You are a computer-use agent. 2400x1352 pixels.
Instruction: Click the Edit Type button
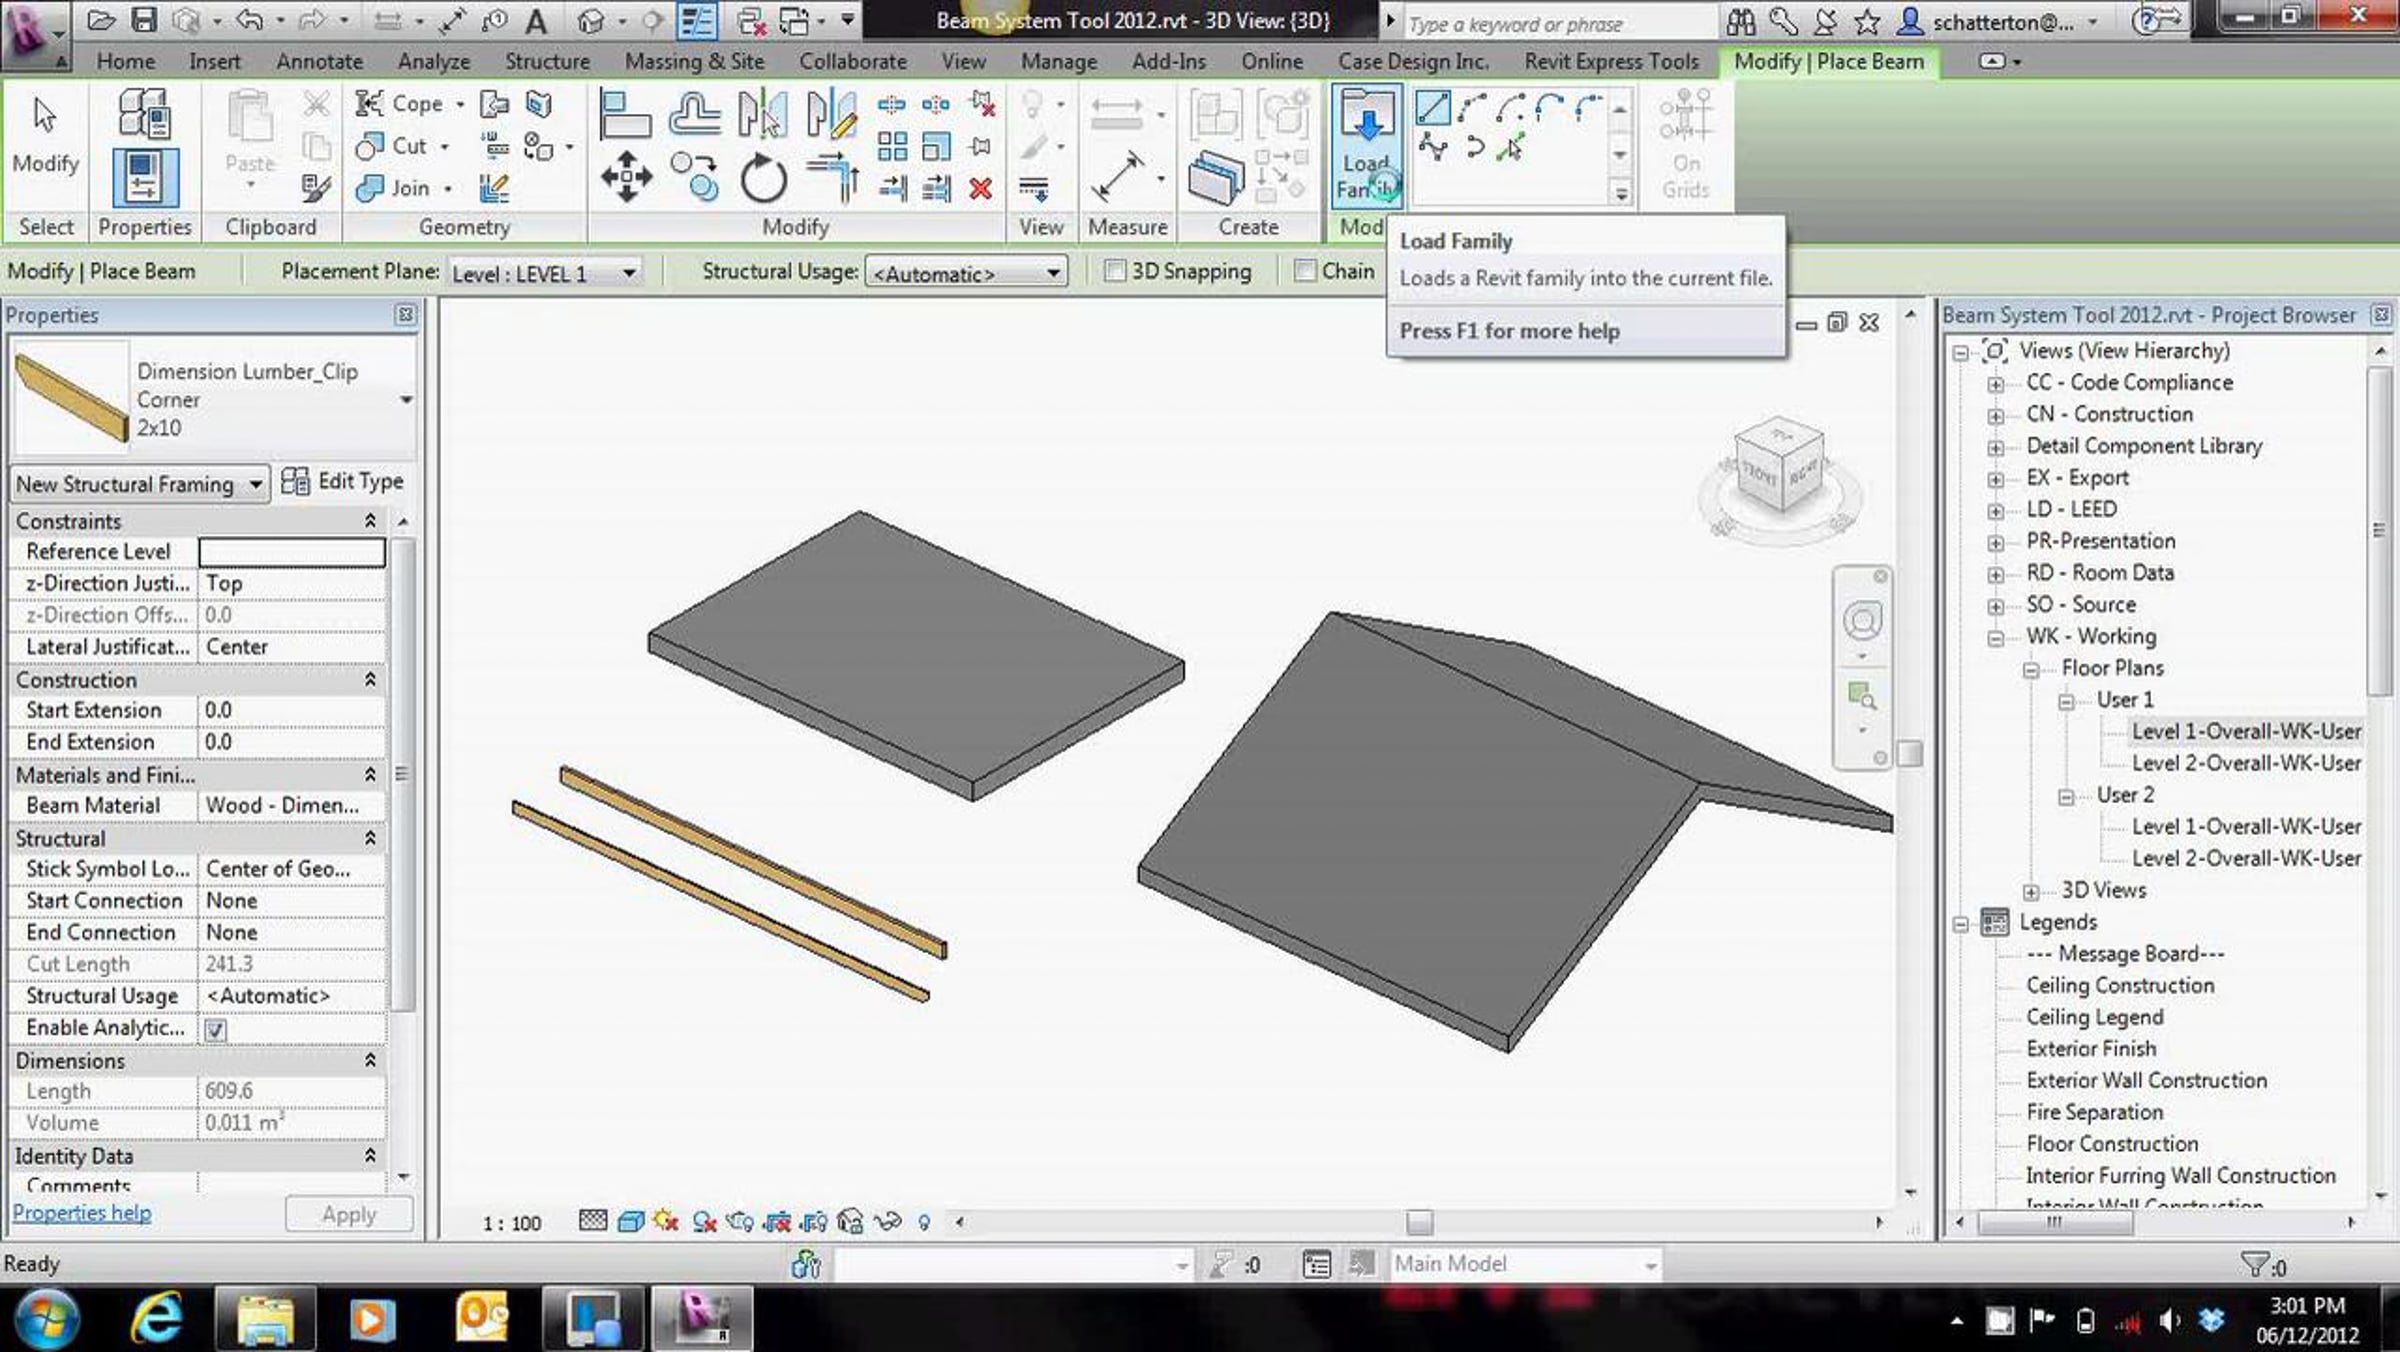coord(342,482)
